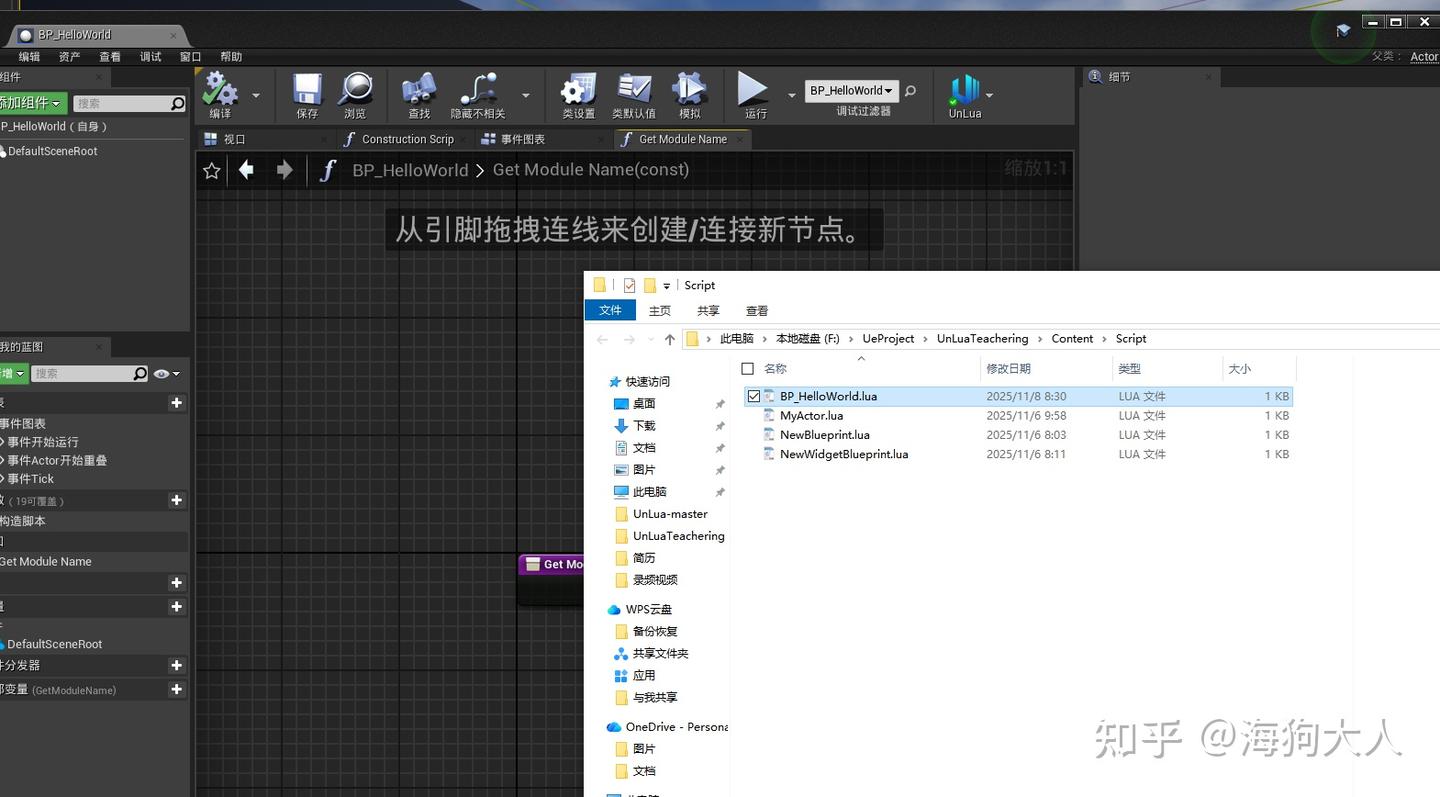The height and width of the screenshot is (797, 1440).
Task: Go back in graph navigation history
Action: 246,170
